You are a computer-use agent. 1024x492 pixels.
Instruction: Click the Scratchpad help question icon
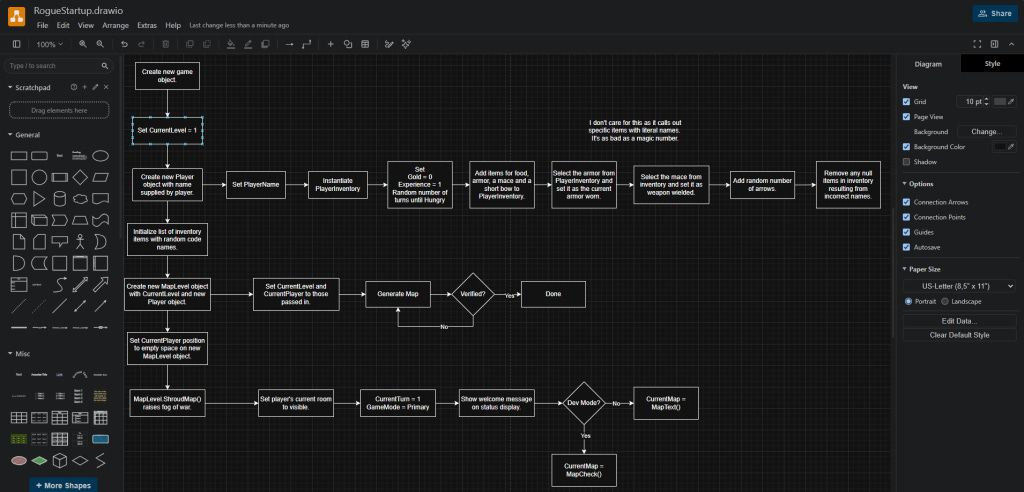coord(74,87)
